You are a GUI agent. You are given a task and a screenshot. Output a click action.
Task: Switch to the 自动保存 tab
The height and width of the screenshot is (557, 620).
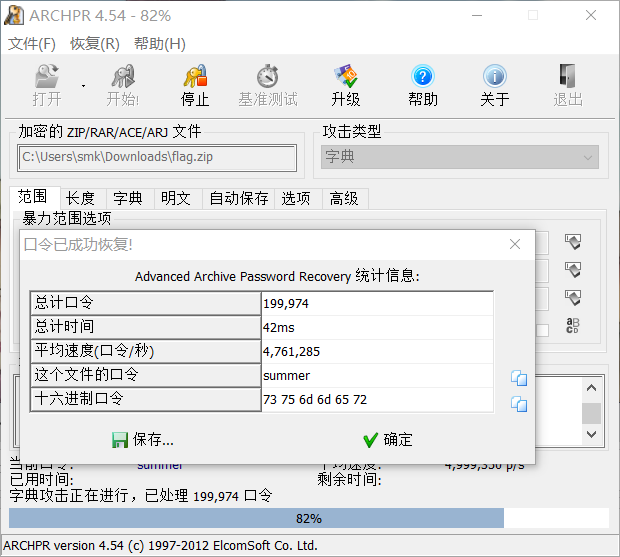tap(239, 198)
